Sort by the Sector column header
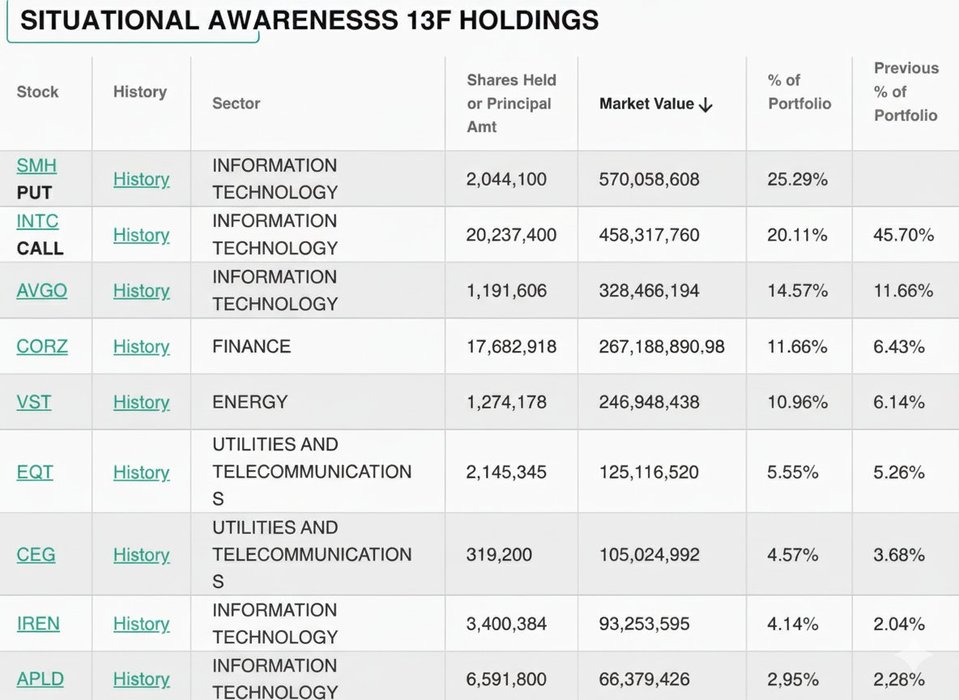The height and width of the screenshot is (700, 959). coord(236,103)
